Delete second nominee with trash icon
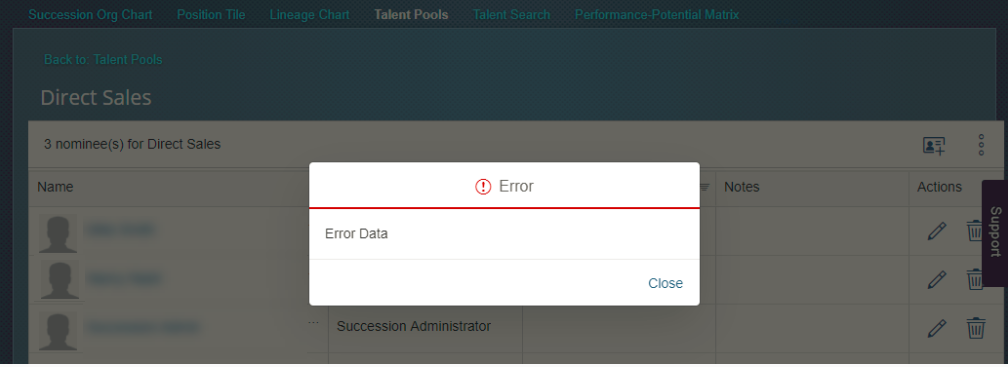This screenshot has width=1008, height=367. click(x=975, y=280)
